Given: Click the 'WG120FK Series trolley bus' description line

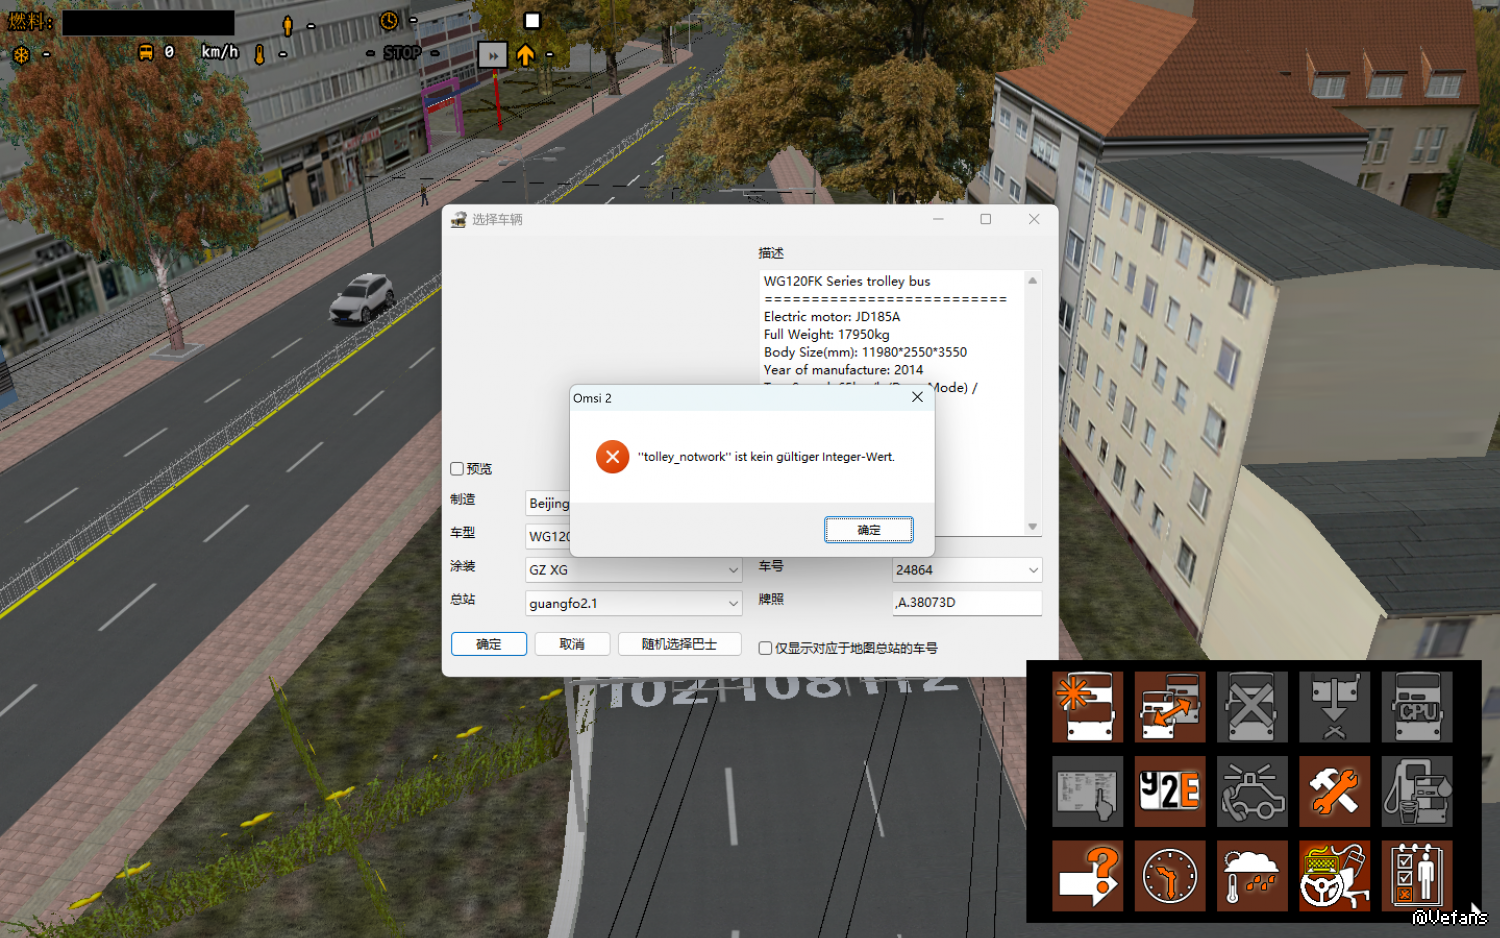Looking at the screenshot, I should pyautogui.click(x=847, y=281).
